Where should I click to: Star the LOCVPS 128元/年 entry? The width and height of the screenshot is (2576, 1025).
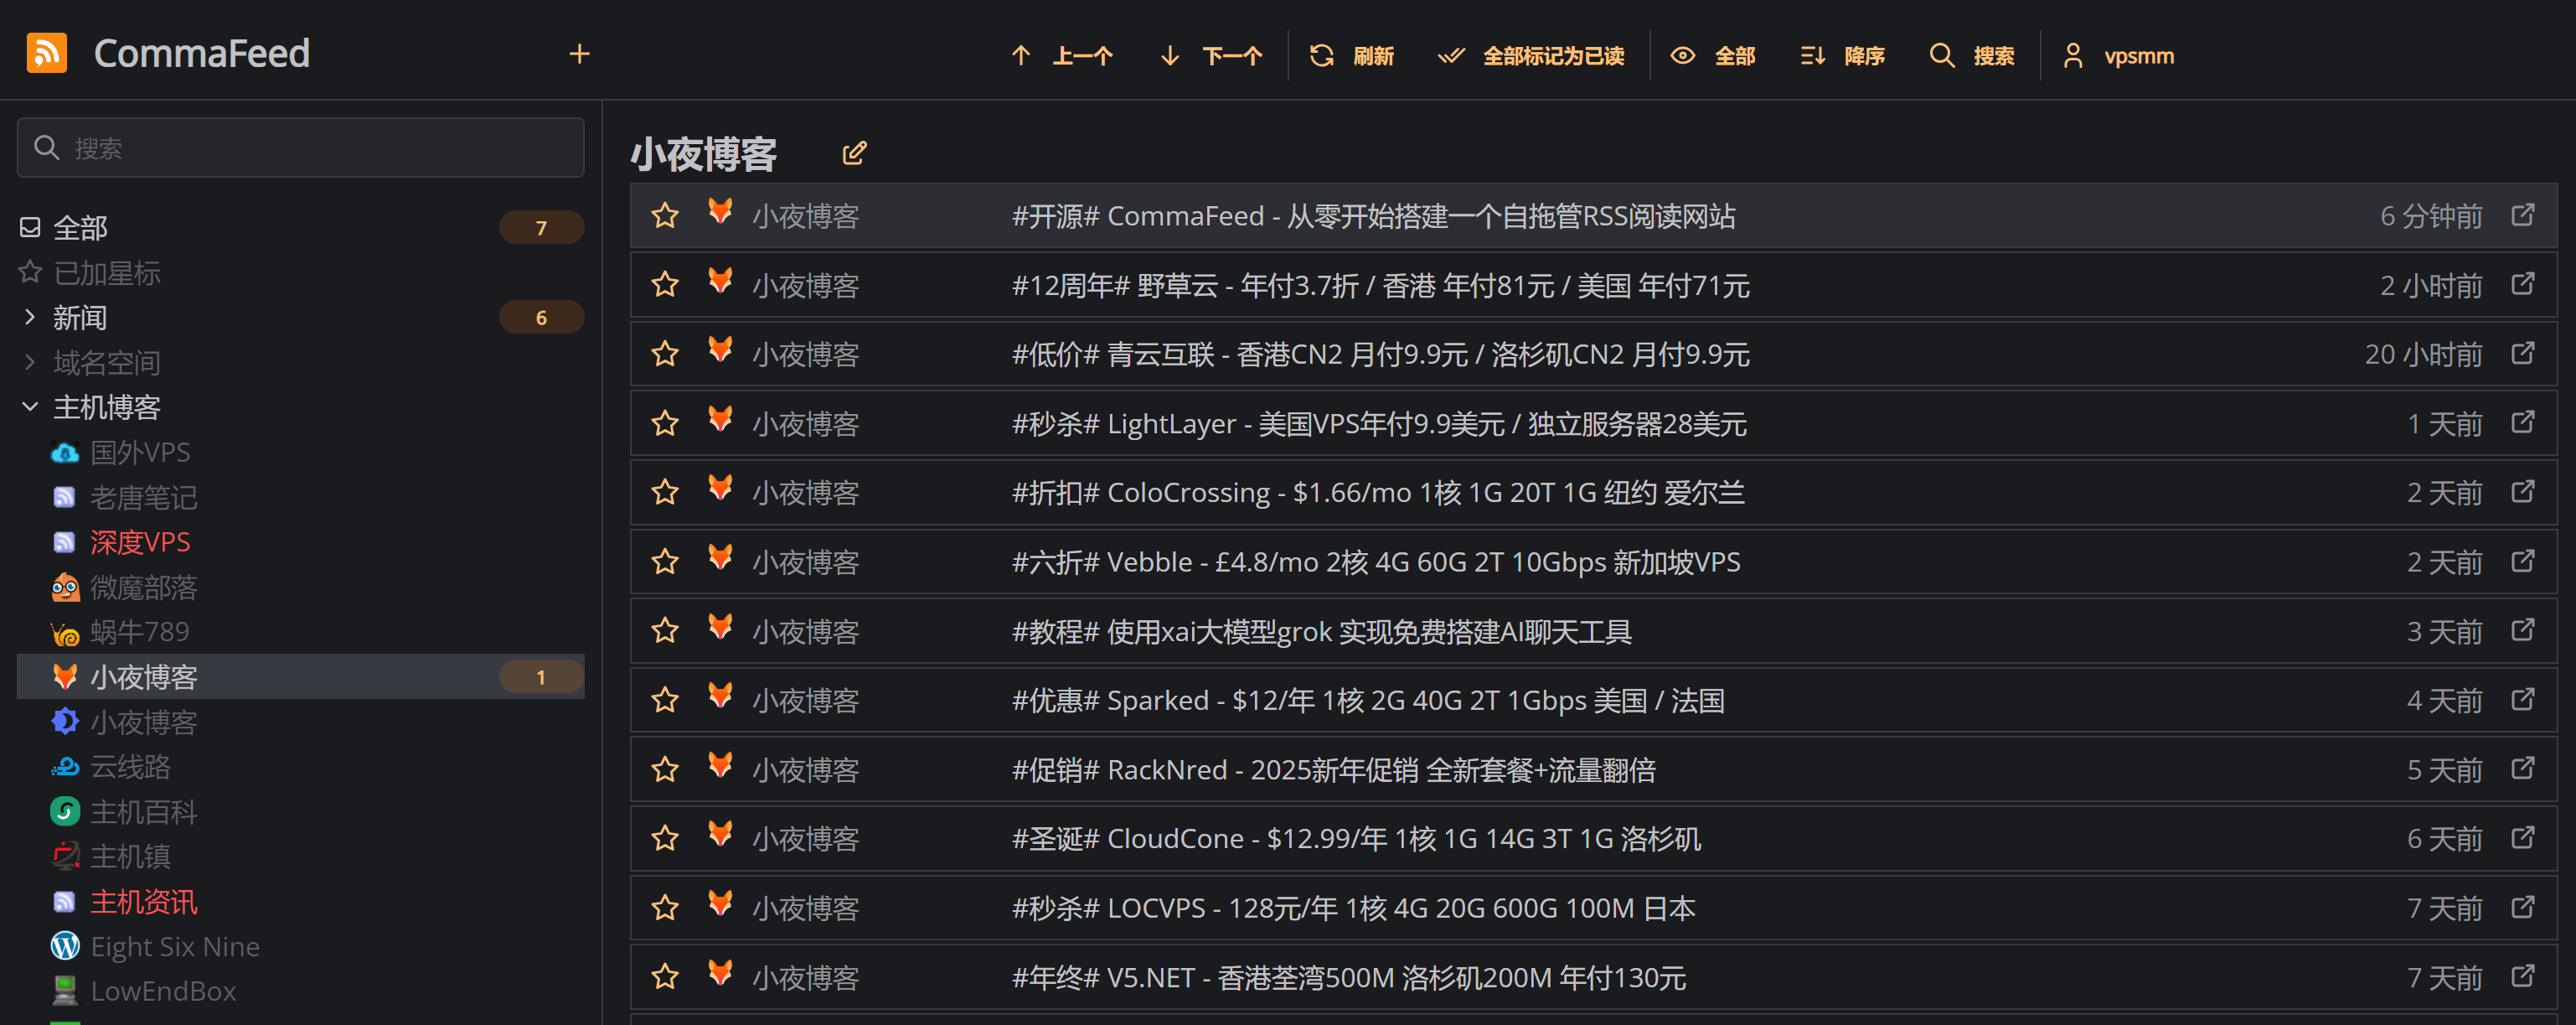[x=665, y=908]
